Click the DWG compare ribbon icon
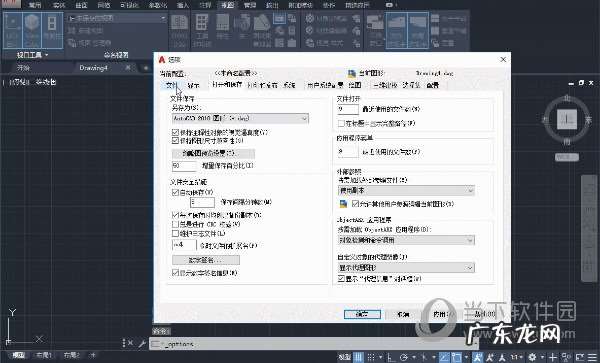Screen dimensions: 600x363 179,31
